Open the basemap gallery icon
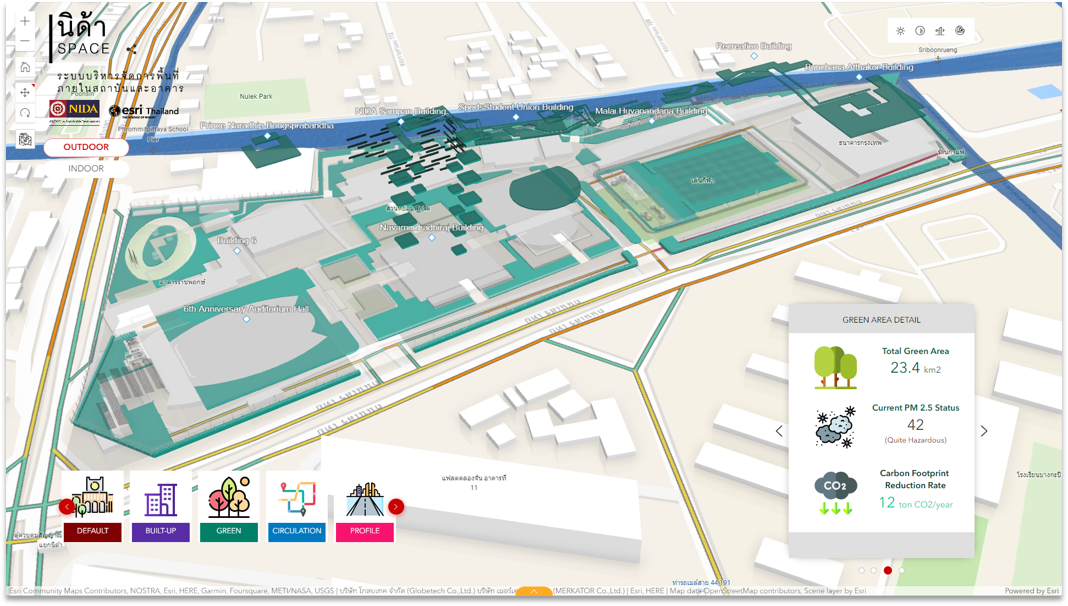The width and height of the screenshot is (1068, 606). point(25,140)
